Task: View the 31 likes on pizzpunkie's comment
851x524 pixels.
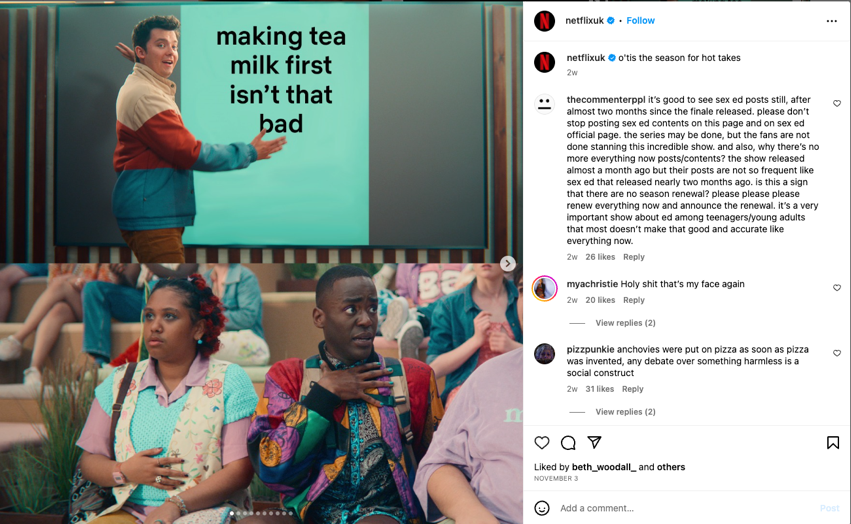Action: tap(600, 389)
